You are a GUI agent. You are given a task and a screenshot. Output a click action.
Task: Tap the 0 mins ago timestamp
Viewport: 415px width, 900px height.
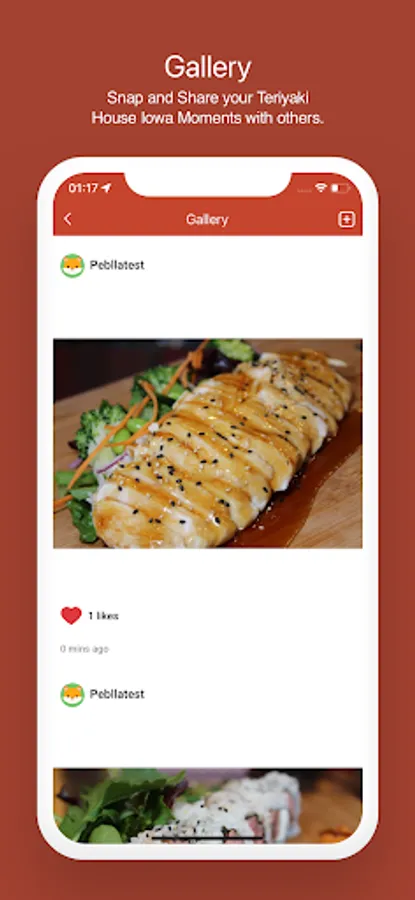tap(84, 649)
